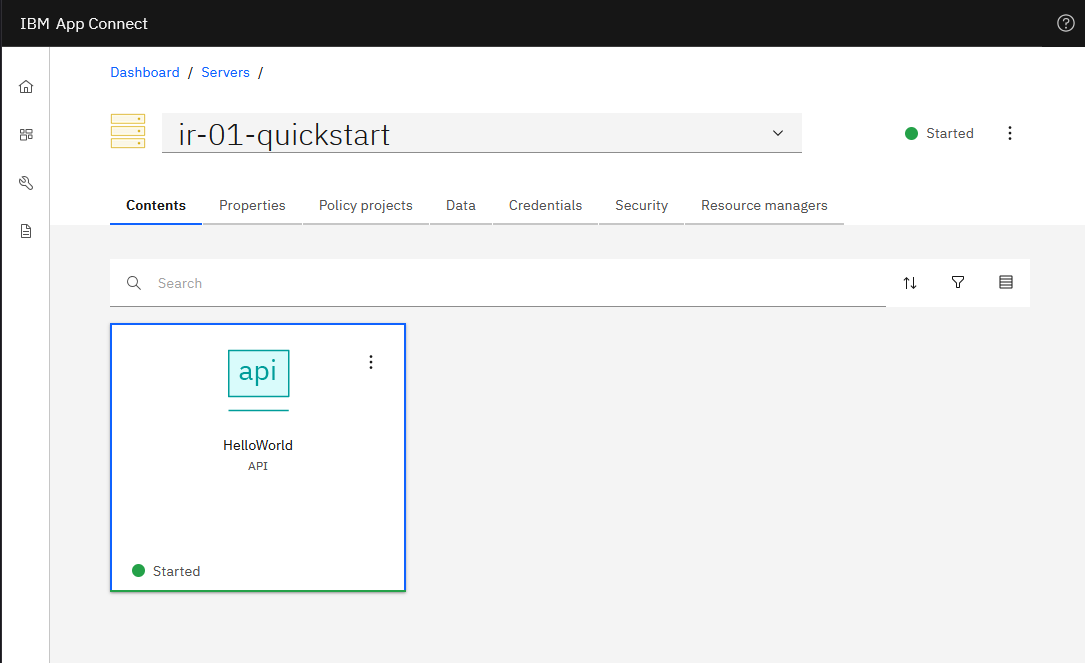Viewport: 1085px width, 663px height.
Task: Follow the Servers breadcrumb link
Action: click(x=225, y=73)
